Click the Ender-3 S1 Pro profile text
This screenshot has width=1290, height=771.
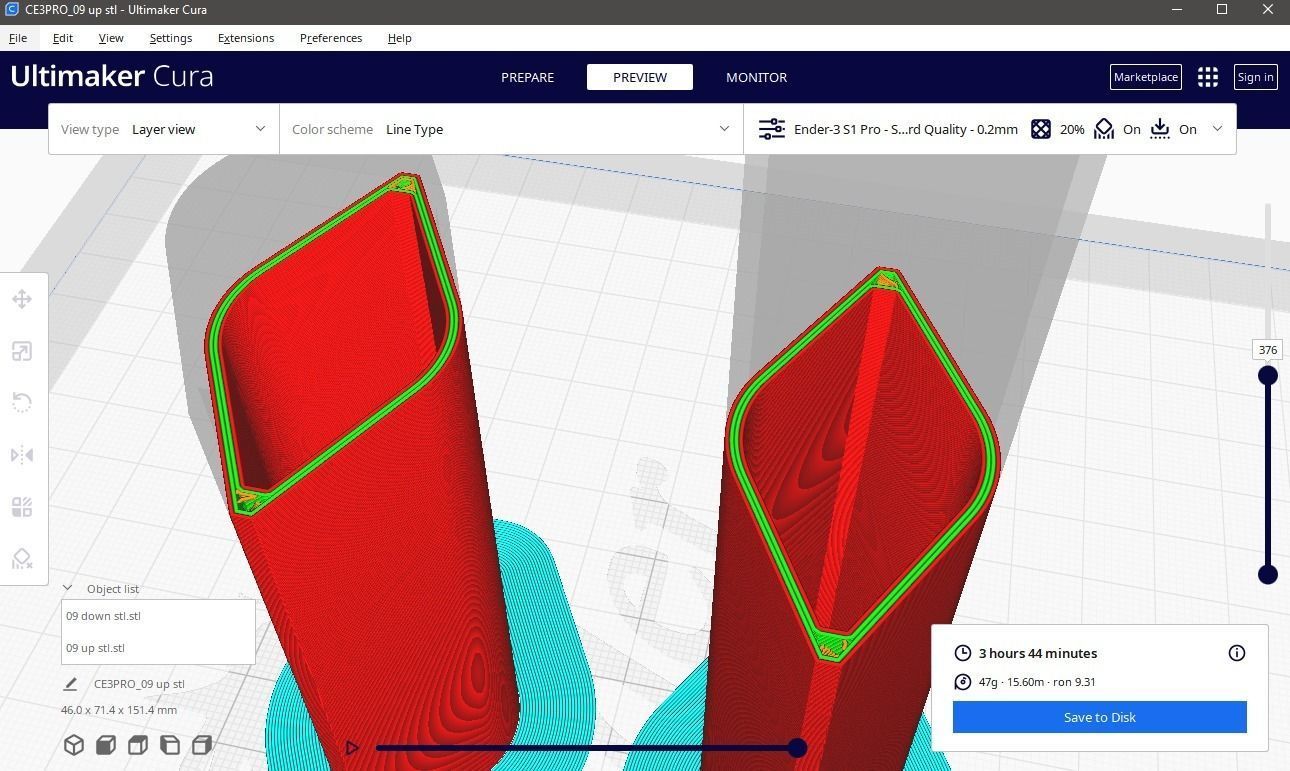906,129
